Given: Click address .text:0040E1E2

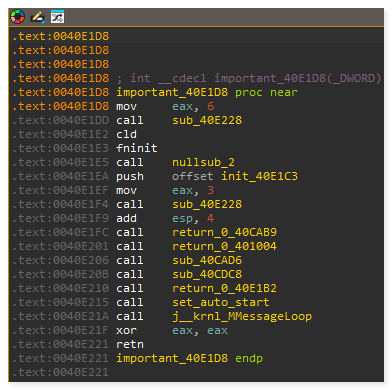Looking at the screenshot, I should click(x=60, y=134).
